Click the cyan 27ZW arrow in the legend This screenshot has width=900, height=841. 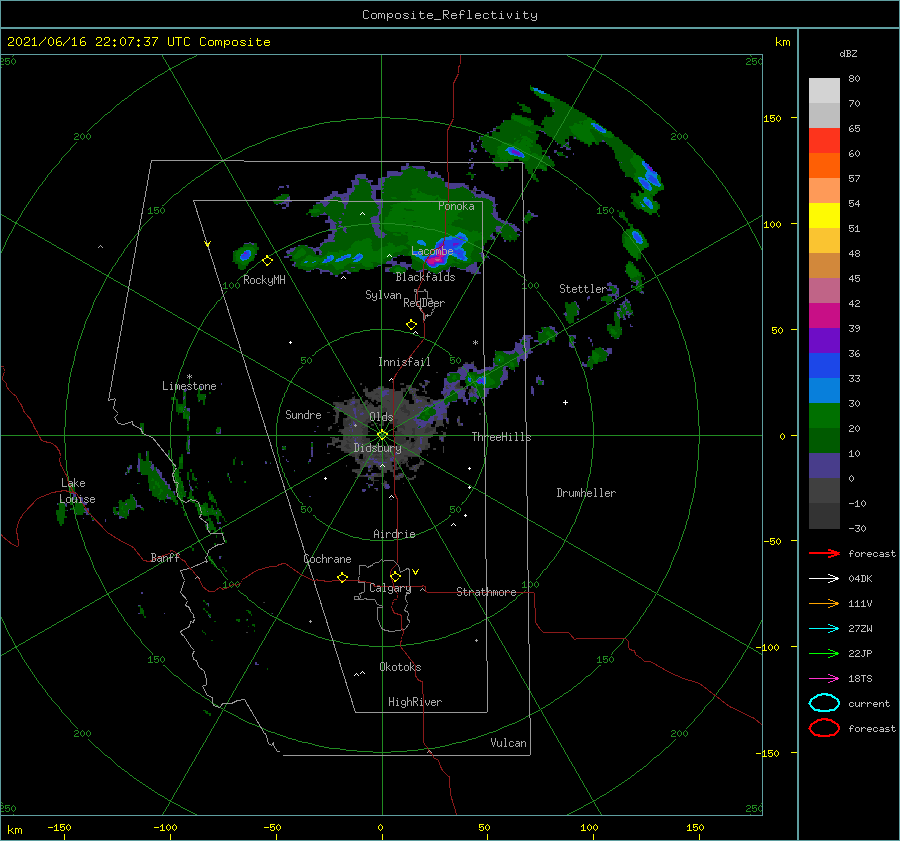(824, 629)
